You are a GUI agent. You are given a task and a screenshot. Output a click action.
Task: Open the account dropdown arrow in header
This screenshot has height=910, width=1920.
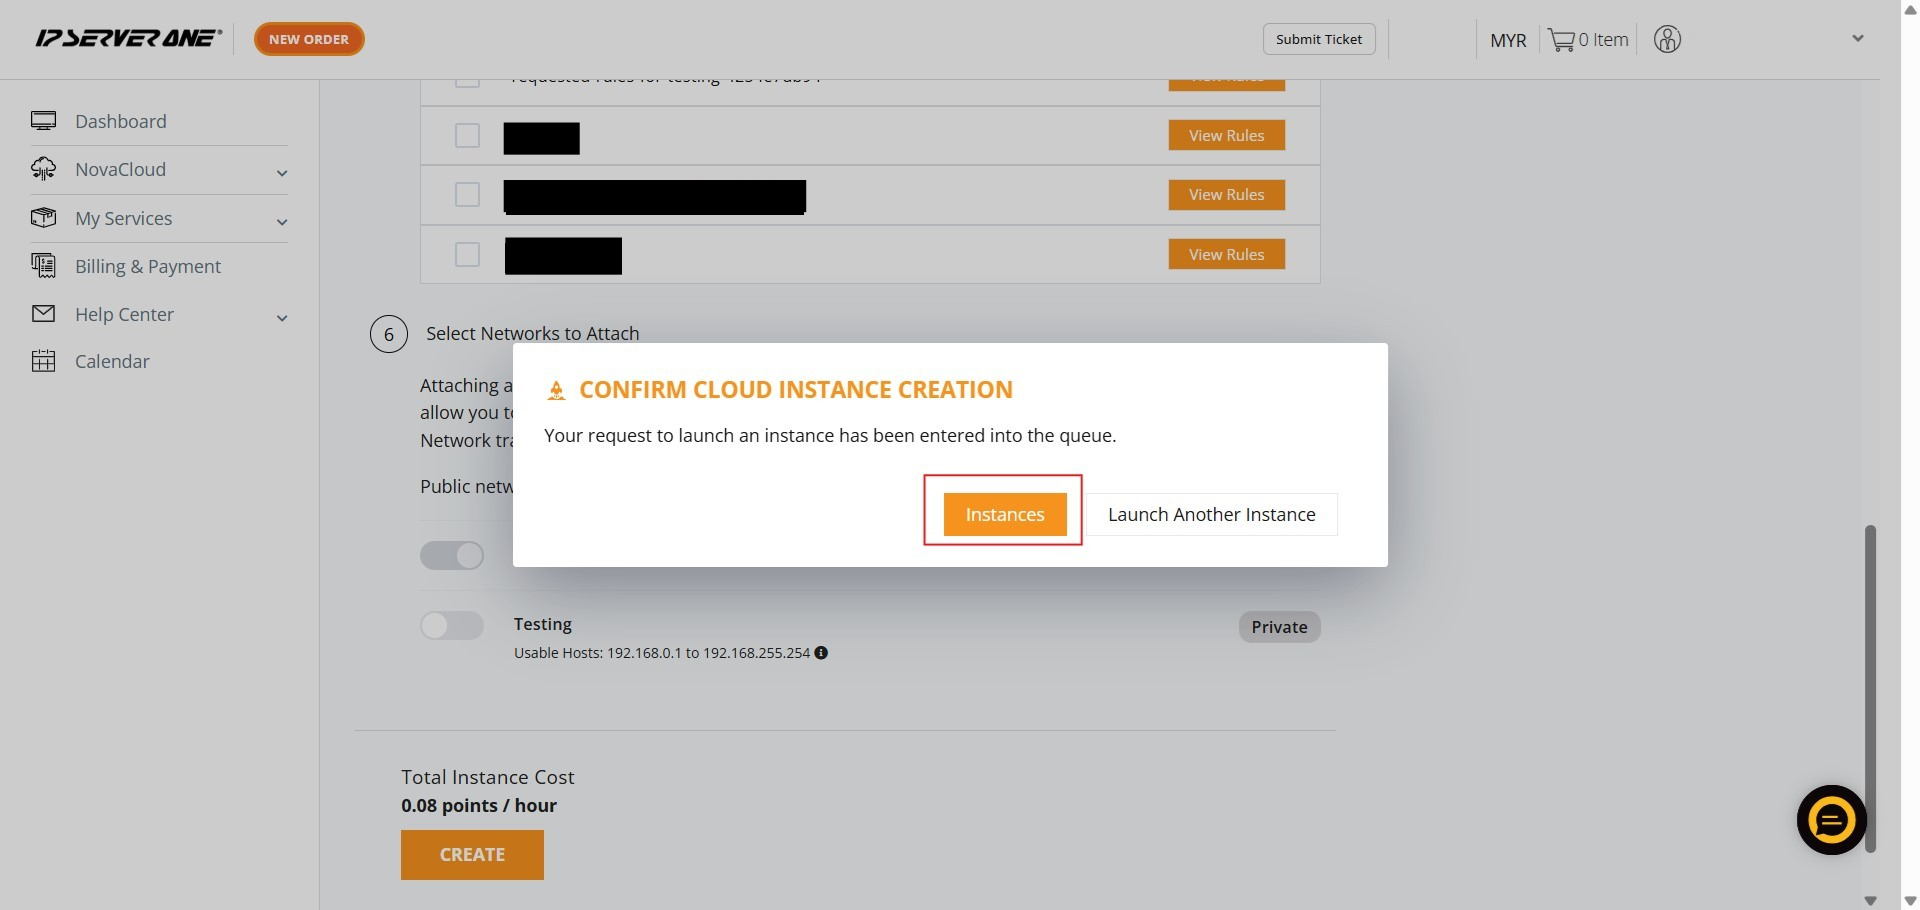1857,39
